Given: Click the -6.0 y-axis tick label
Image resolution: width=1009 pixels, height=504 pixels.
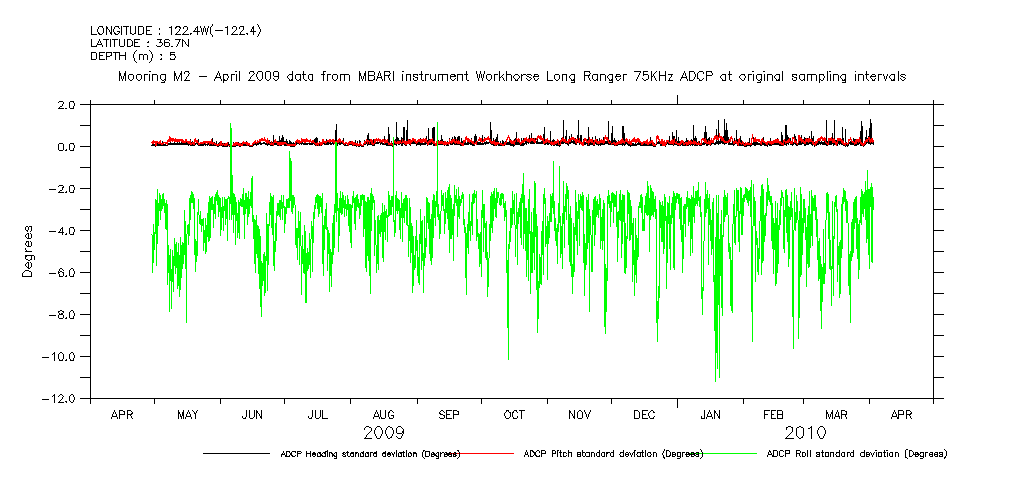Looking at the screenshot, I should click(64, 273).
